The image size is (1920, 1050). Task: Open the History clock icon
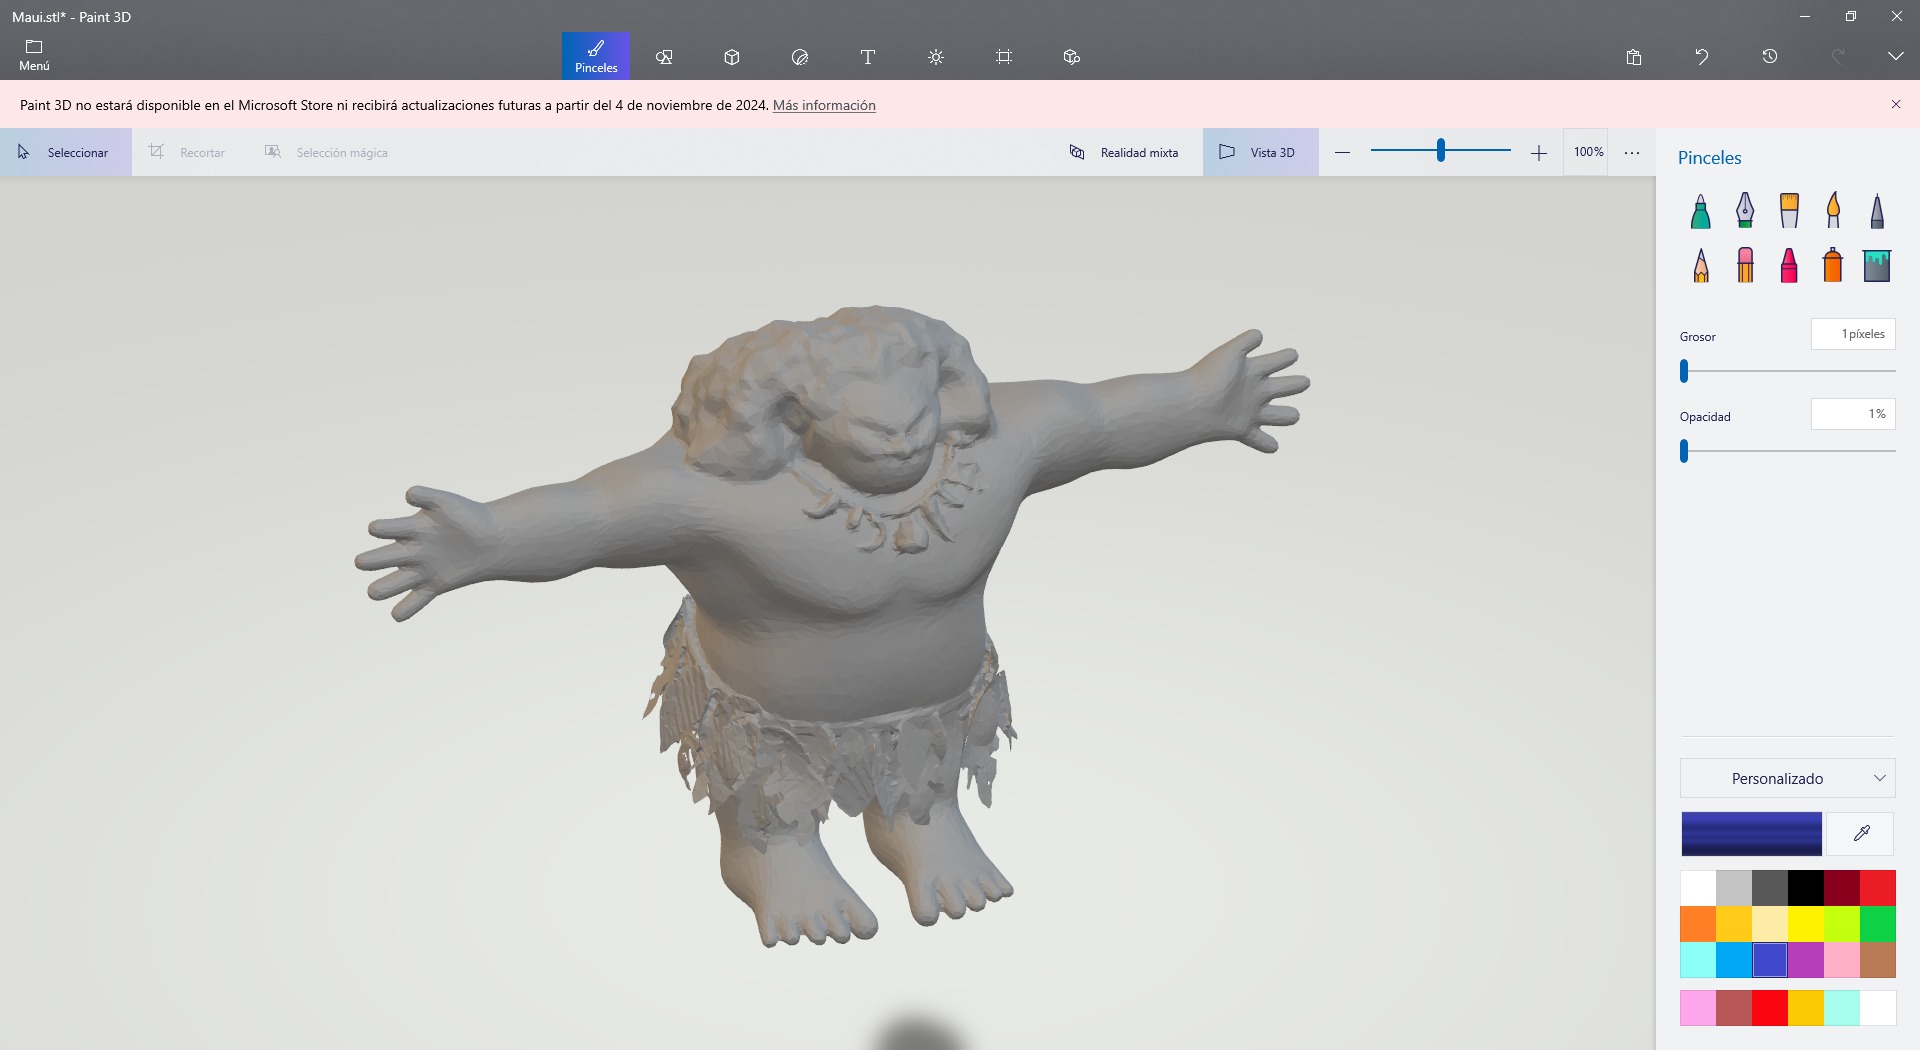1770,57
